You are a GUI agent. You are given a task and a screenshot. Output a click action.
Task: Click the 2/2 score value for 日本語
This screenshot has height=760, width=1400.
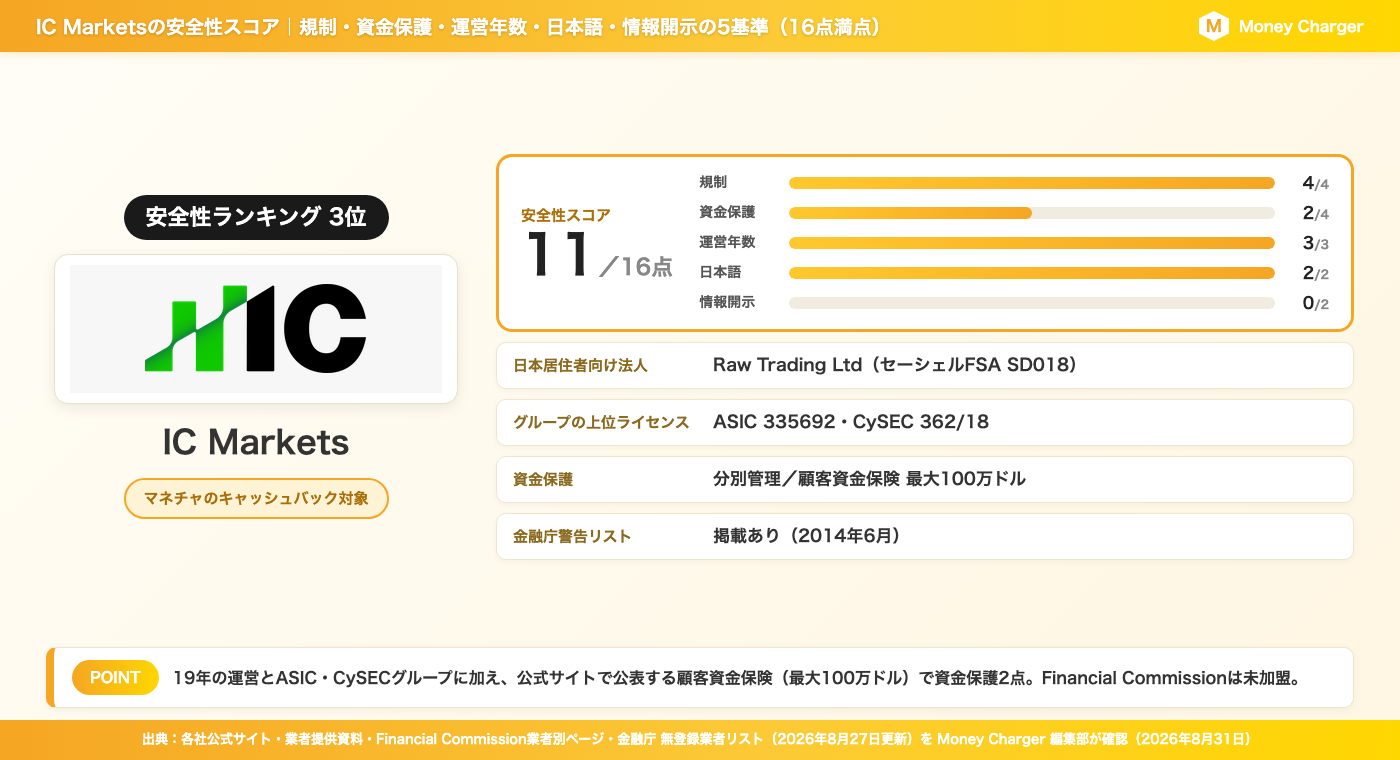click(1315, 273)
